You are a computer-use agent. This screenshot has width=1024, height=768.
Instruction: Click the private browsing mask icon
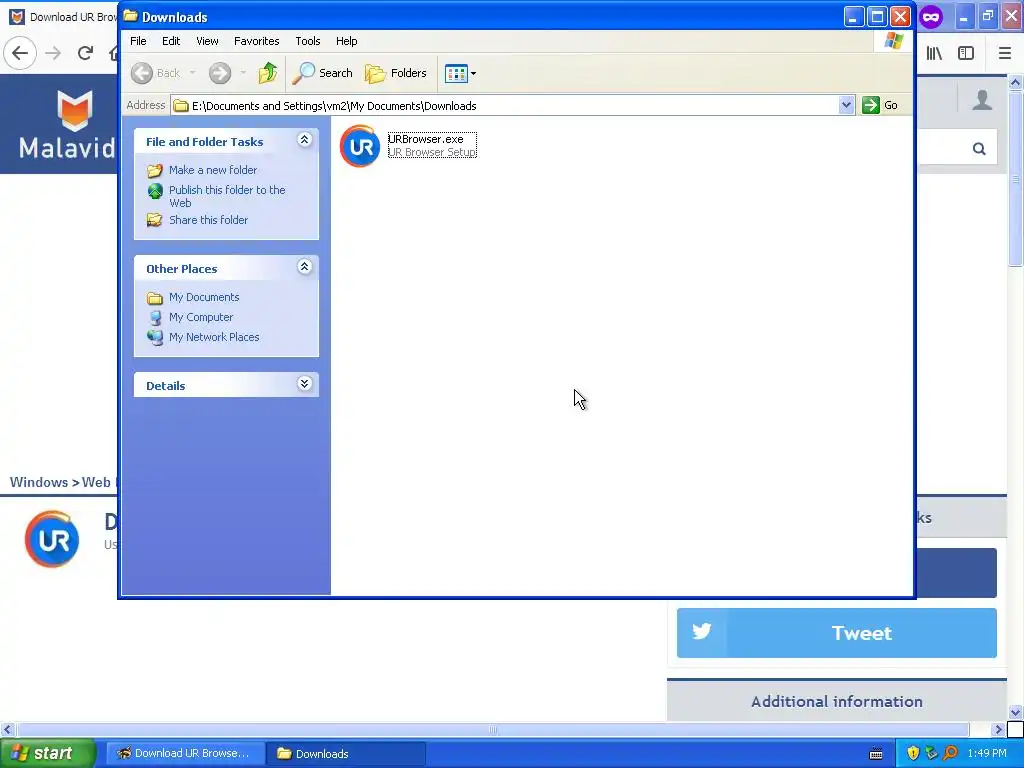point(931,17)
